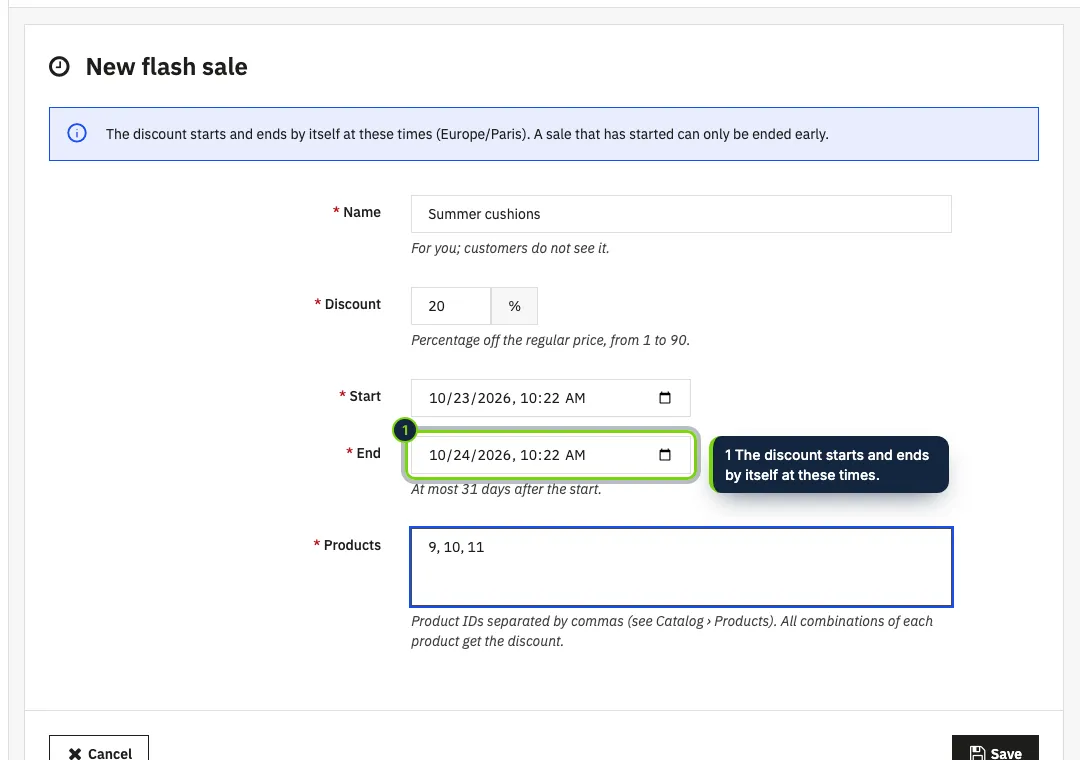Image resolution: width=1080 pixels, height=760 pixels.
Task: Click the hint 'At most 31 days after the start.'
Action: click(506, 489)
